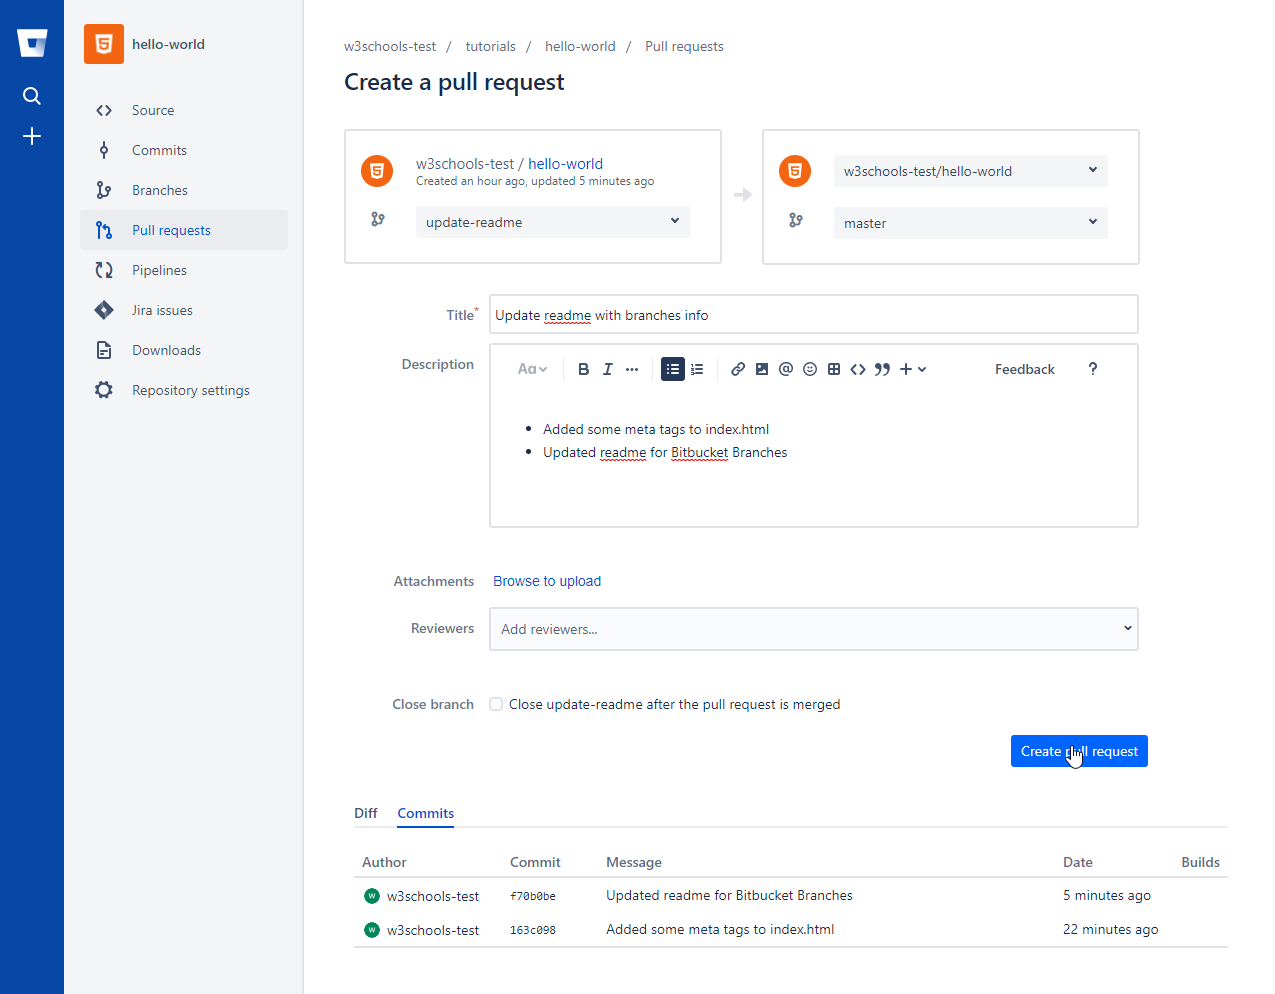Switch to the Diff tab
Image resolution: width=1275 pixels, height=994 pixels.
click(366, 813)
